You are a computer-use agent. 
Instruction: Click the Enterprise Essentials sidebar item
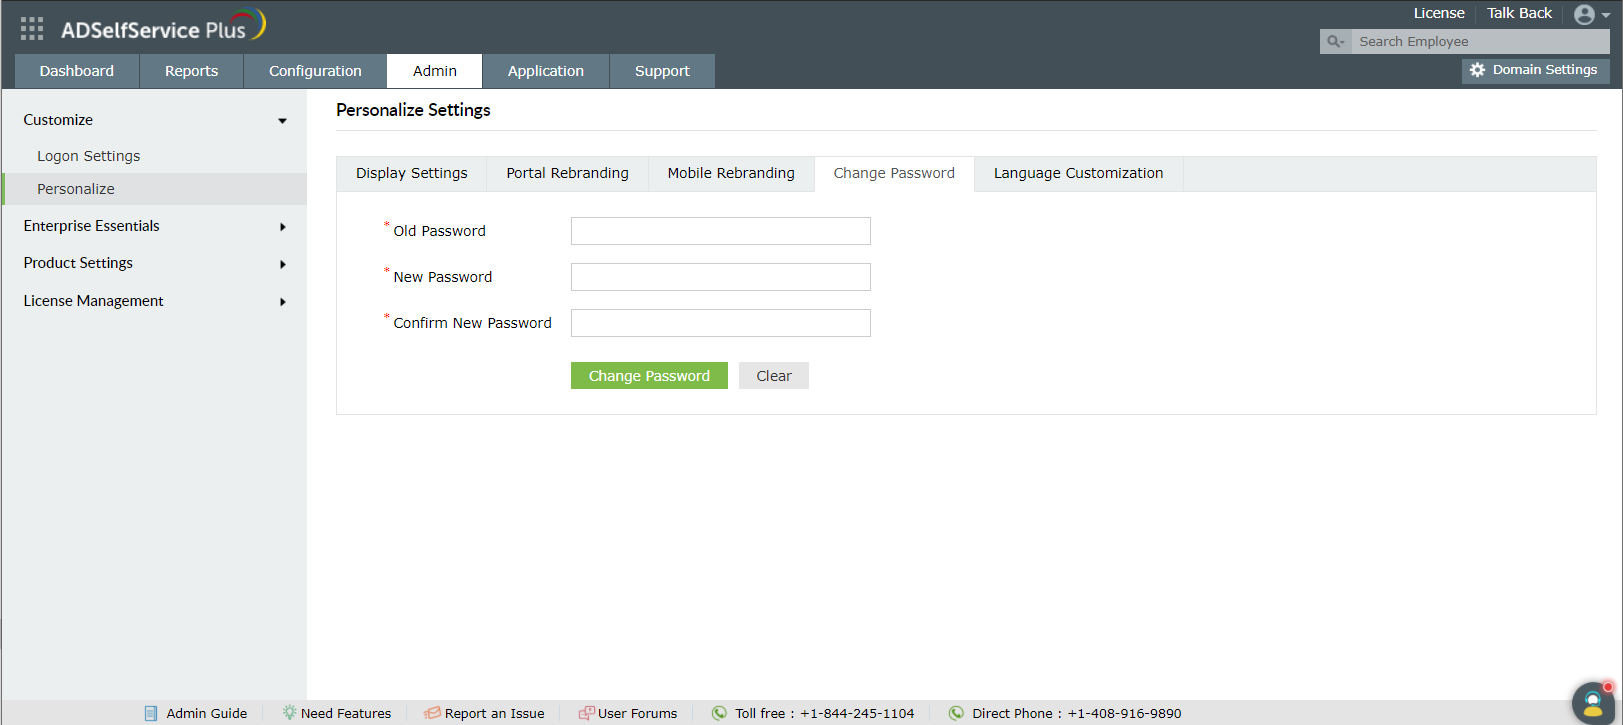click(92, 226)
